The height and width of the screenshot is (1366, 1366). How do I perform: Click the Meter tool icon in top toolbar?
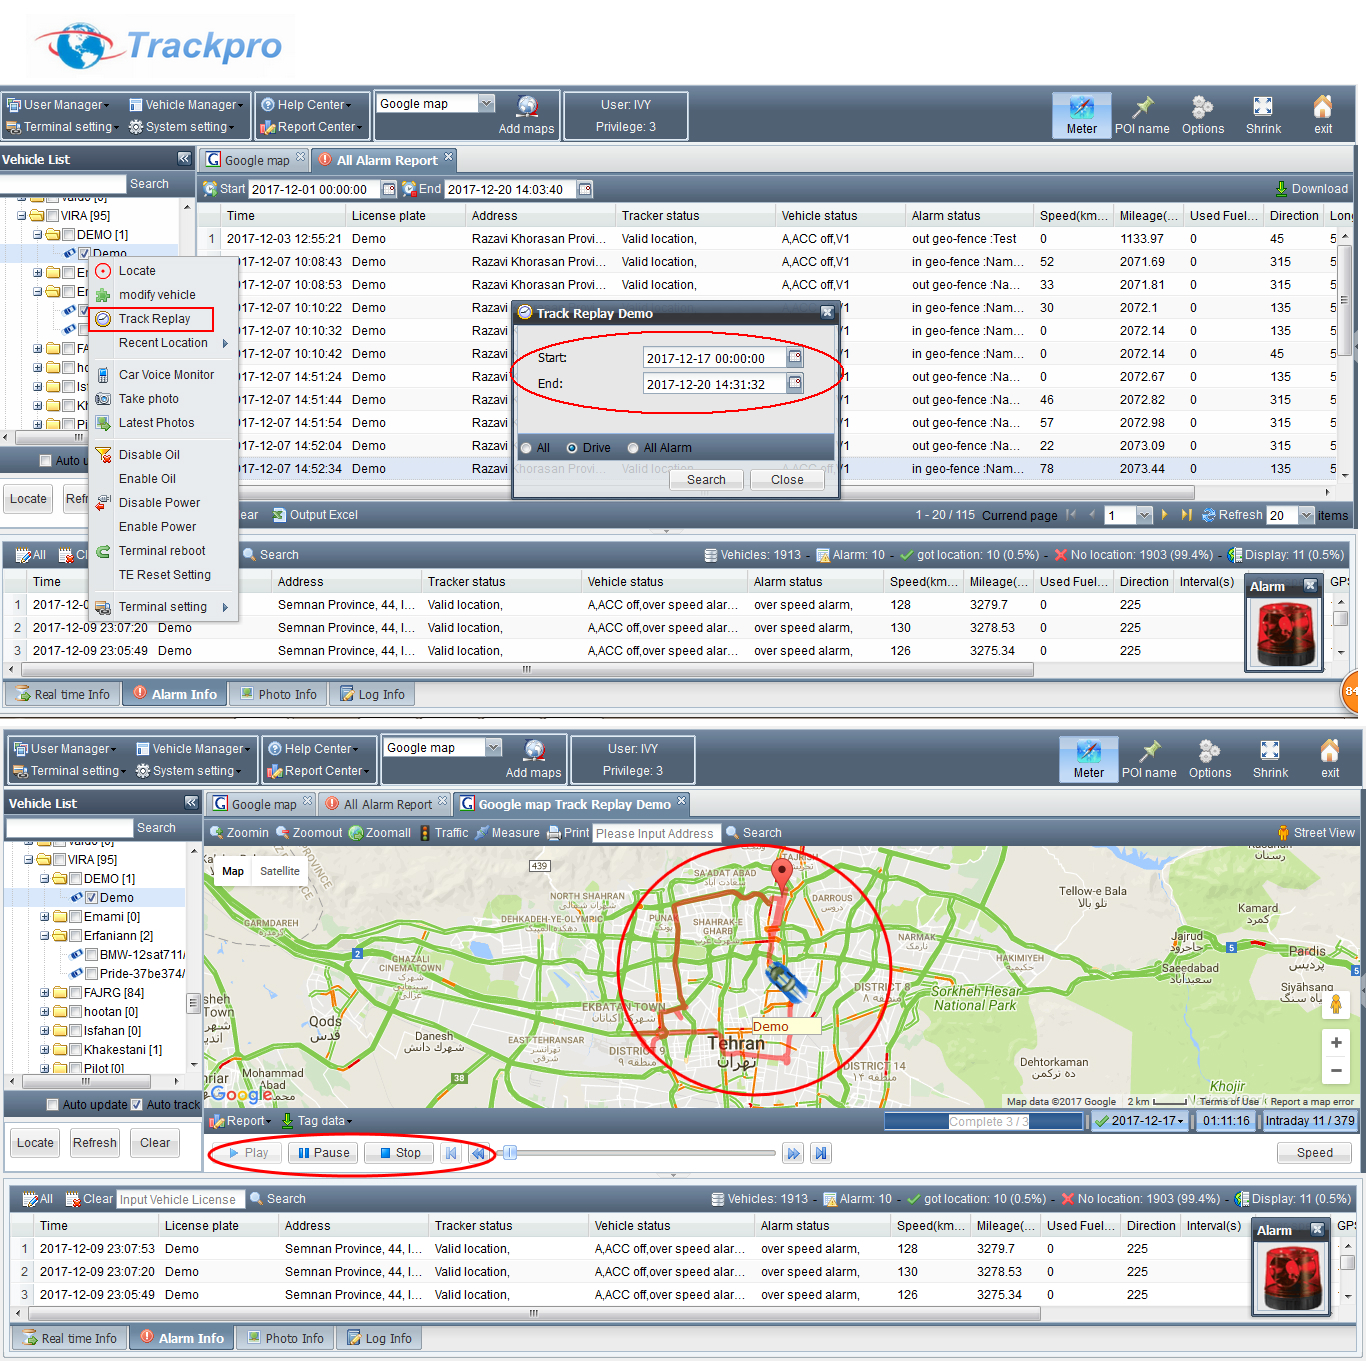click(x=1081, y=108)
